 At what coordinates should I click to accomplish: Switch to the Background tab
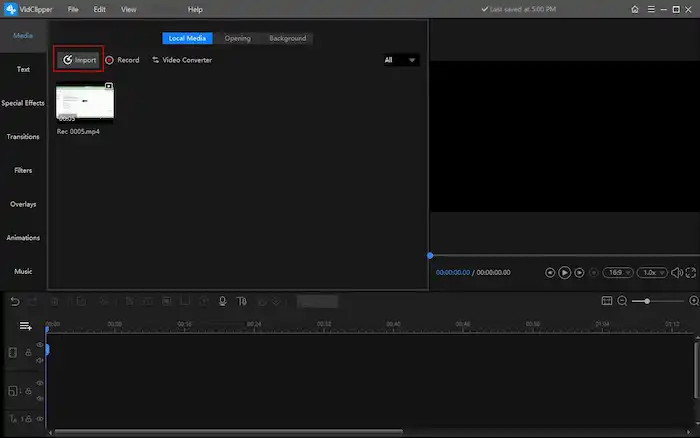287,38
